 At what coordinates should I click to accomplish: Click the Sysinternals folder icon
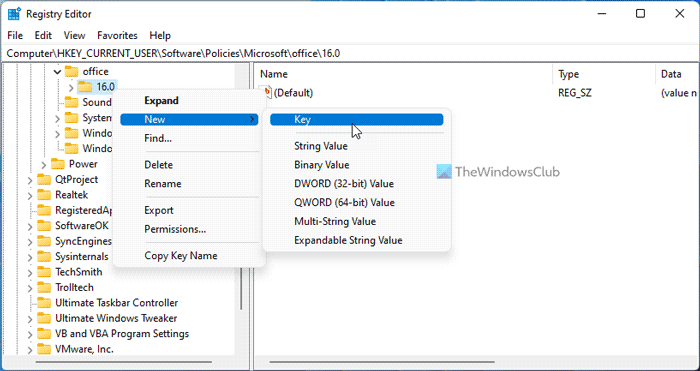[44, 257]
